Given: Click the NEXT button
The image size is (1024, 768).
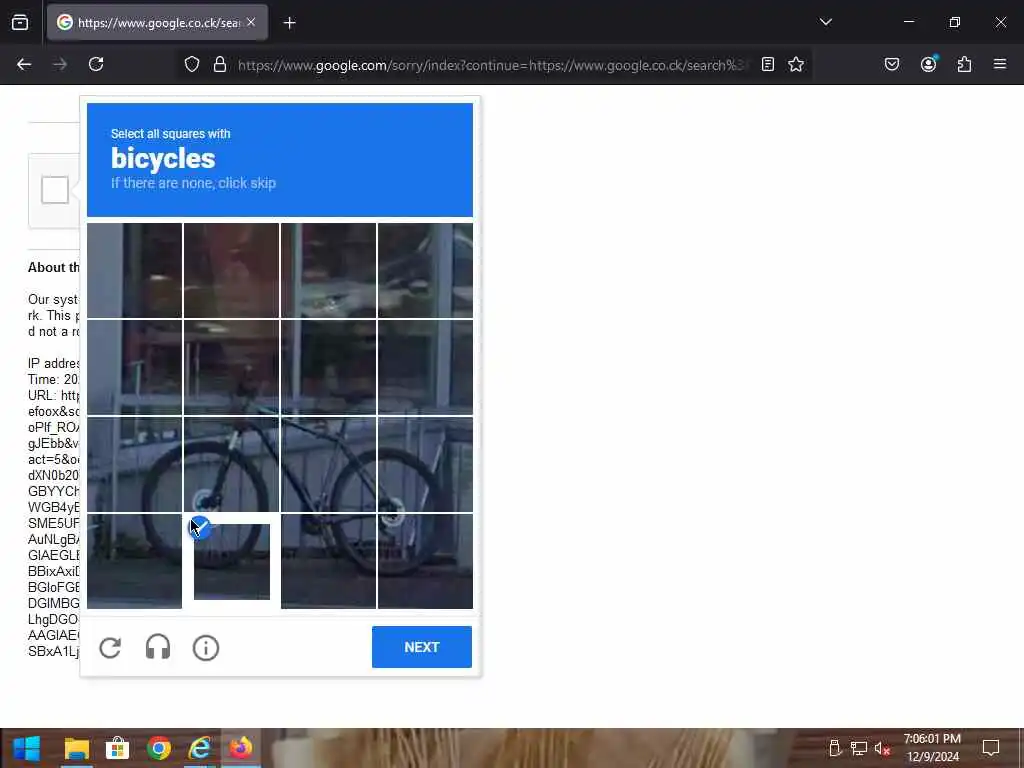Looking at the screenshot, I should (x=422, y=647).
